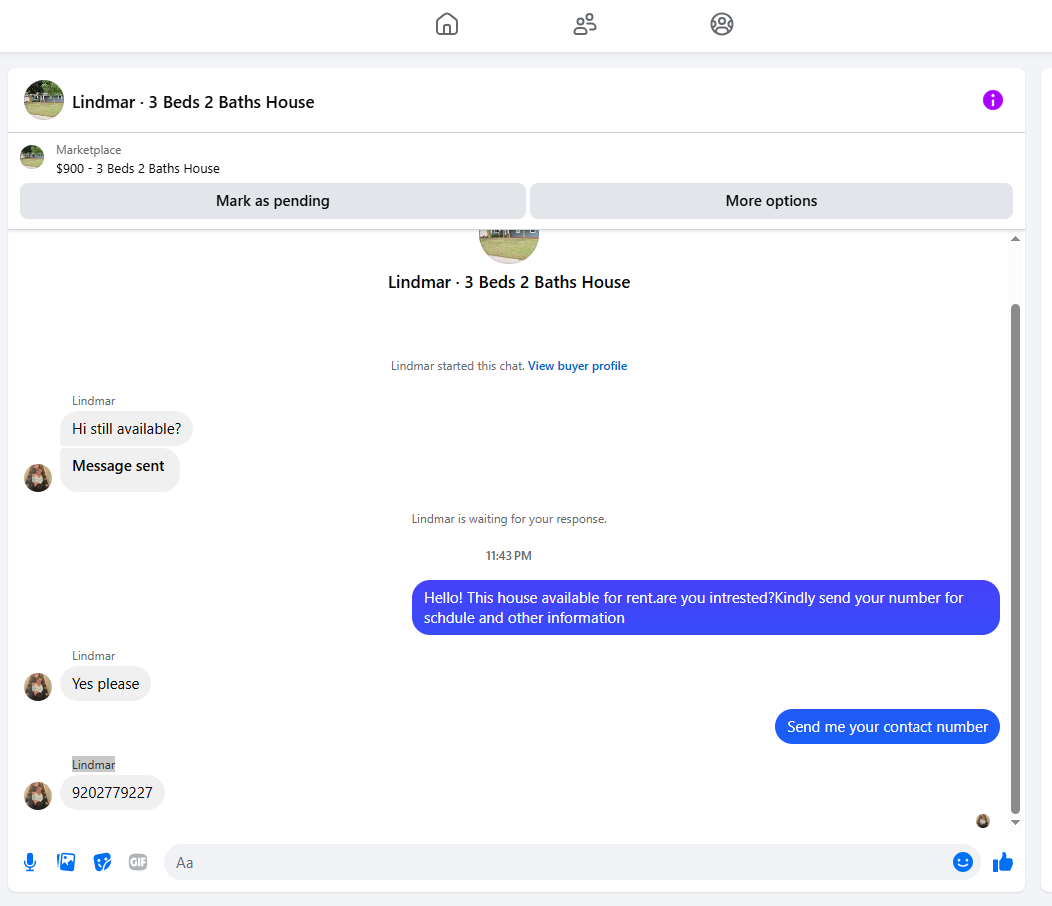Click the chat vertical scrollbar thumb
The image size is (1052, 906).
pos(1015,558)
